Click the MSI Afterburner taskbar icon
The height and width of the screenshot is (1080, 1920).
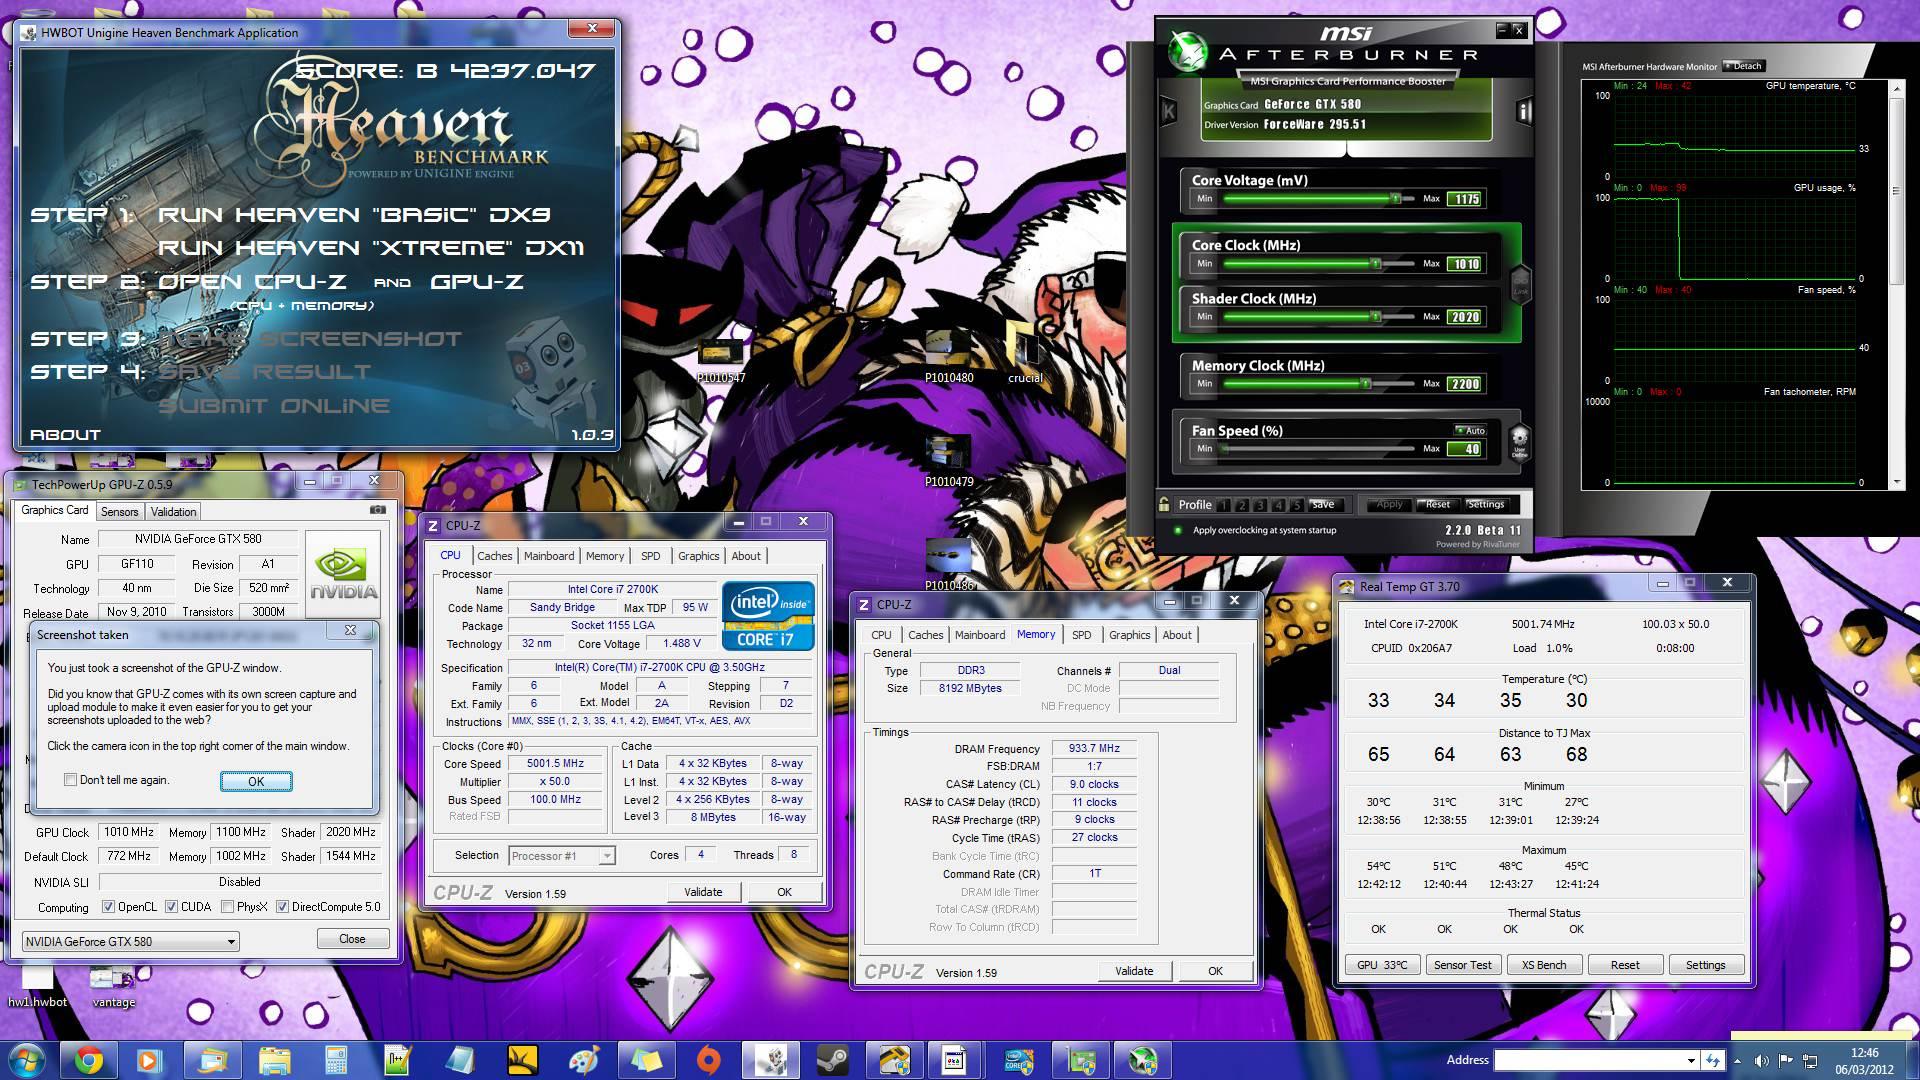pyautogui.click(x=1142, y=1060)
